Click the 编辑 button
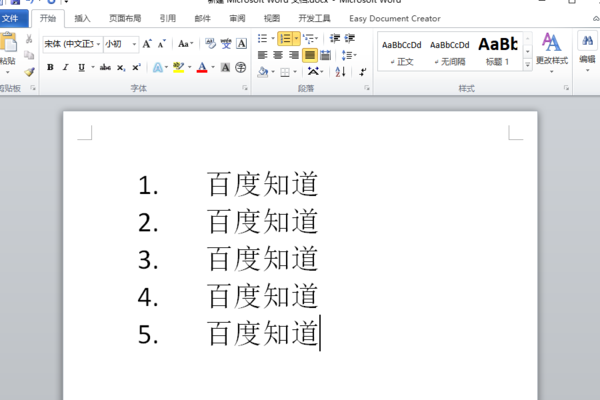Image resolution: width=600 pixels, height=400 pixels. [x=587, y=52]
